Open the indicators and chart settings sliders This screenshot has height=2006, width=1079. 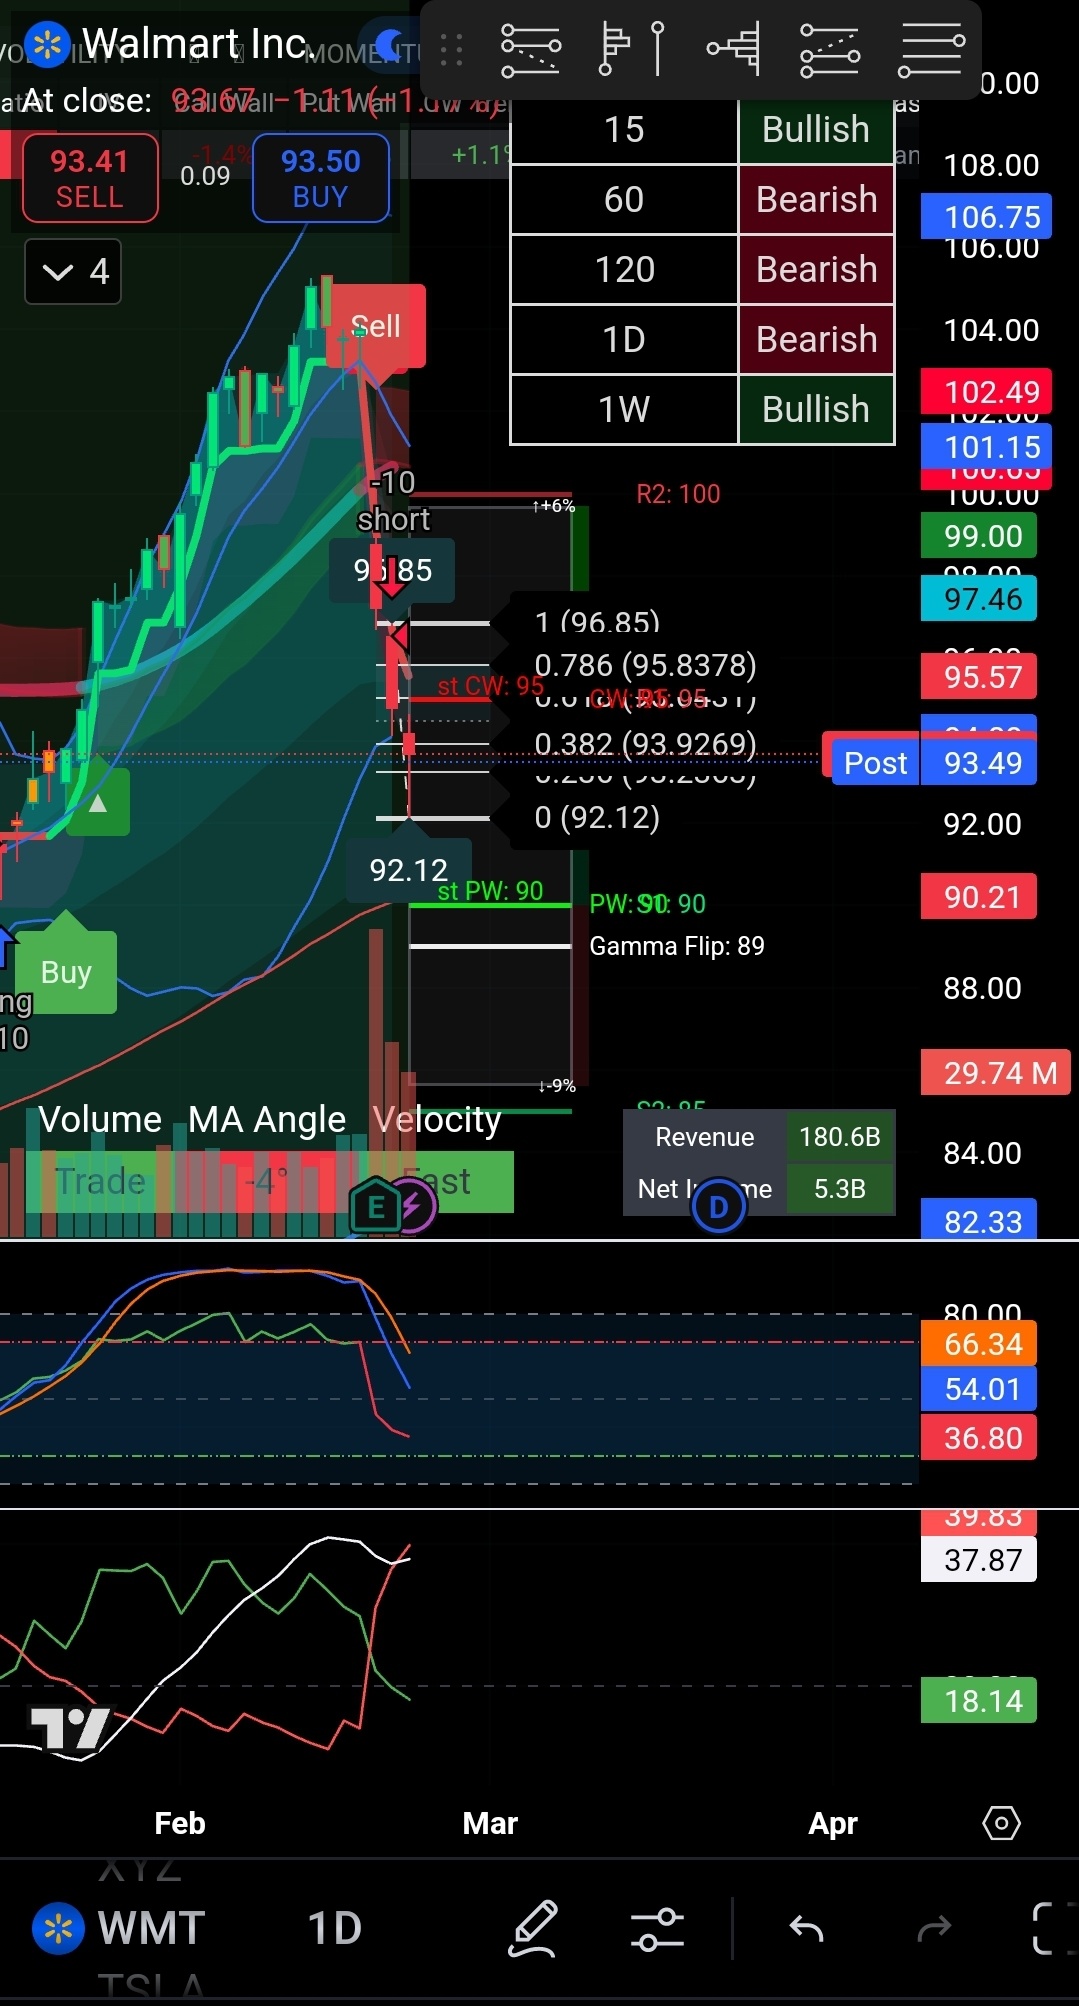(658, 1928)
